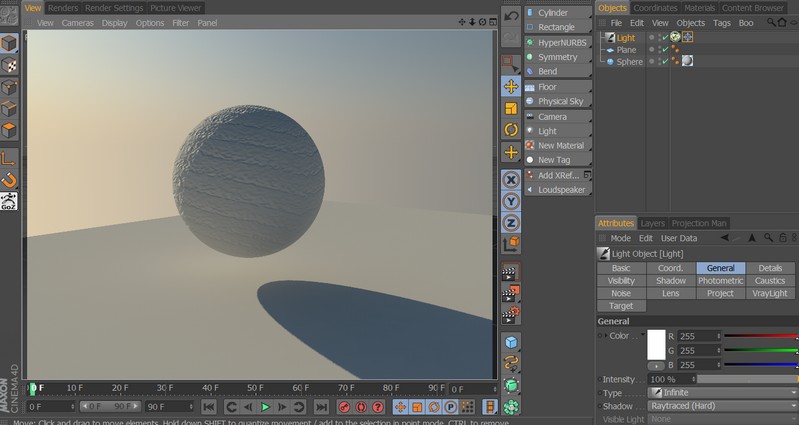
Task: Click the Undo arrow icon
Action: [x=511, y=16]
